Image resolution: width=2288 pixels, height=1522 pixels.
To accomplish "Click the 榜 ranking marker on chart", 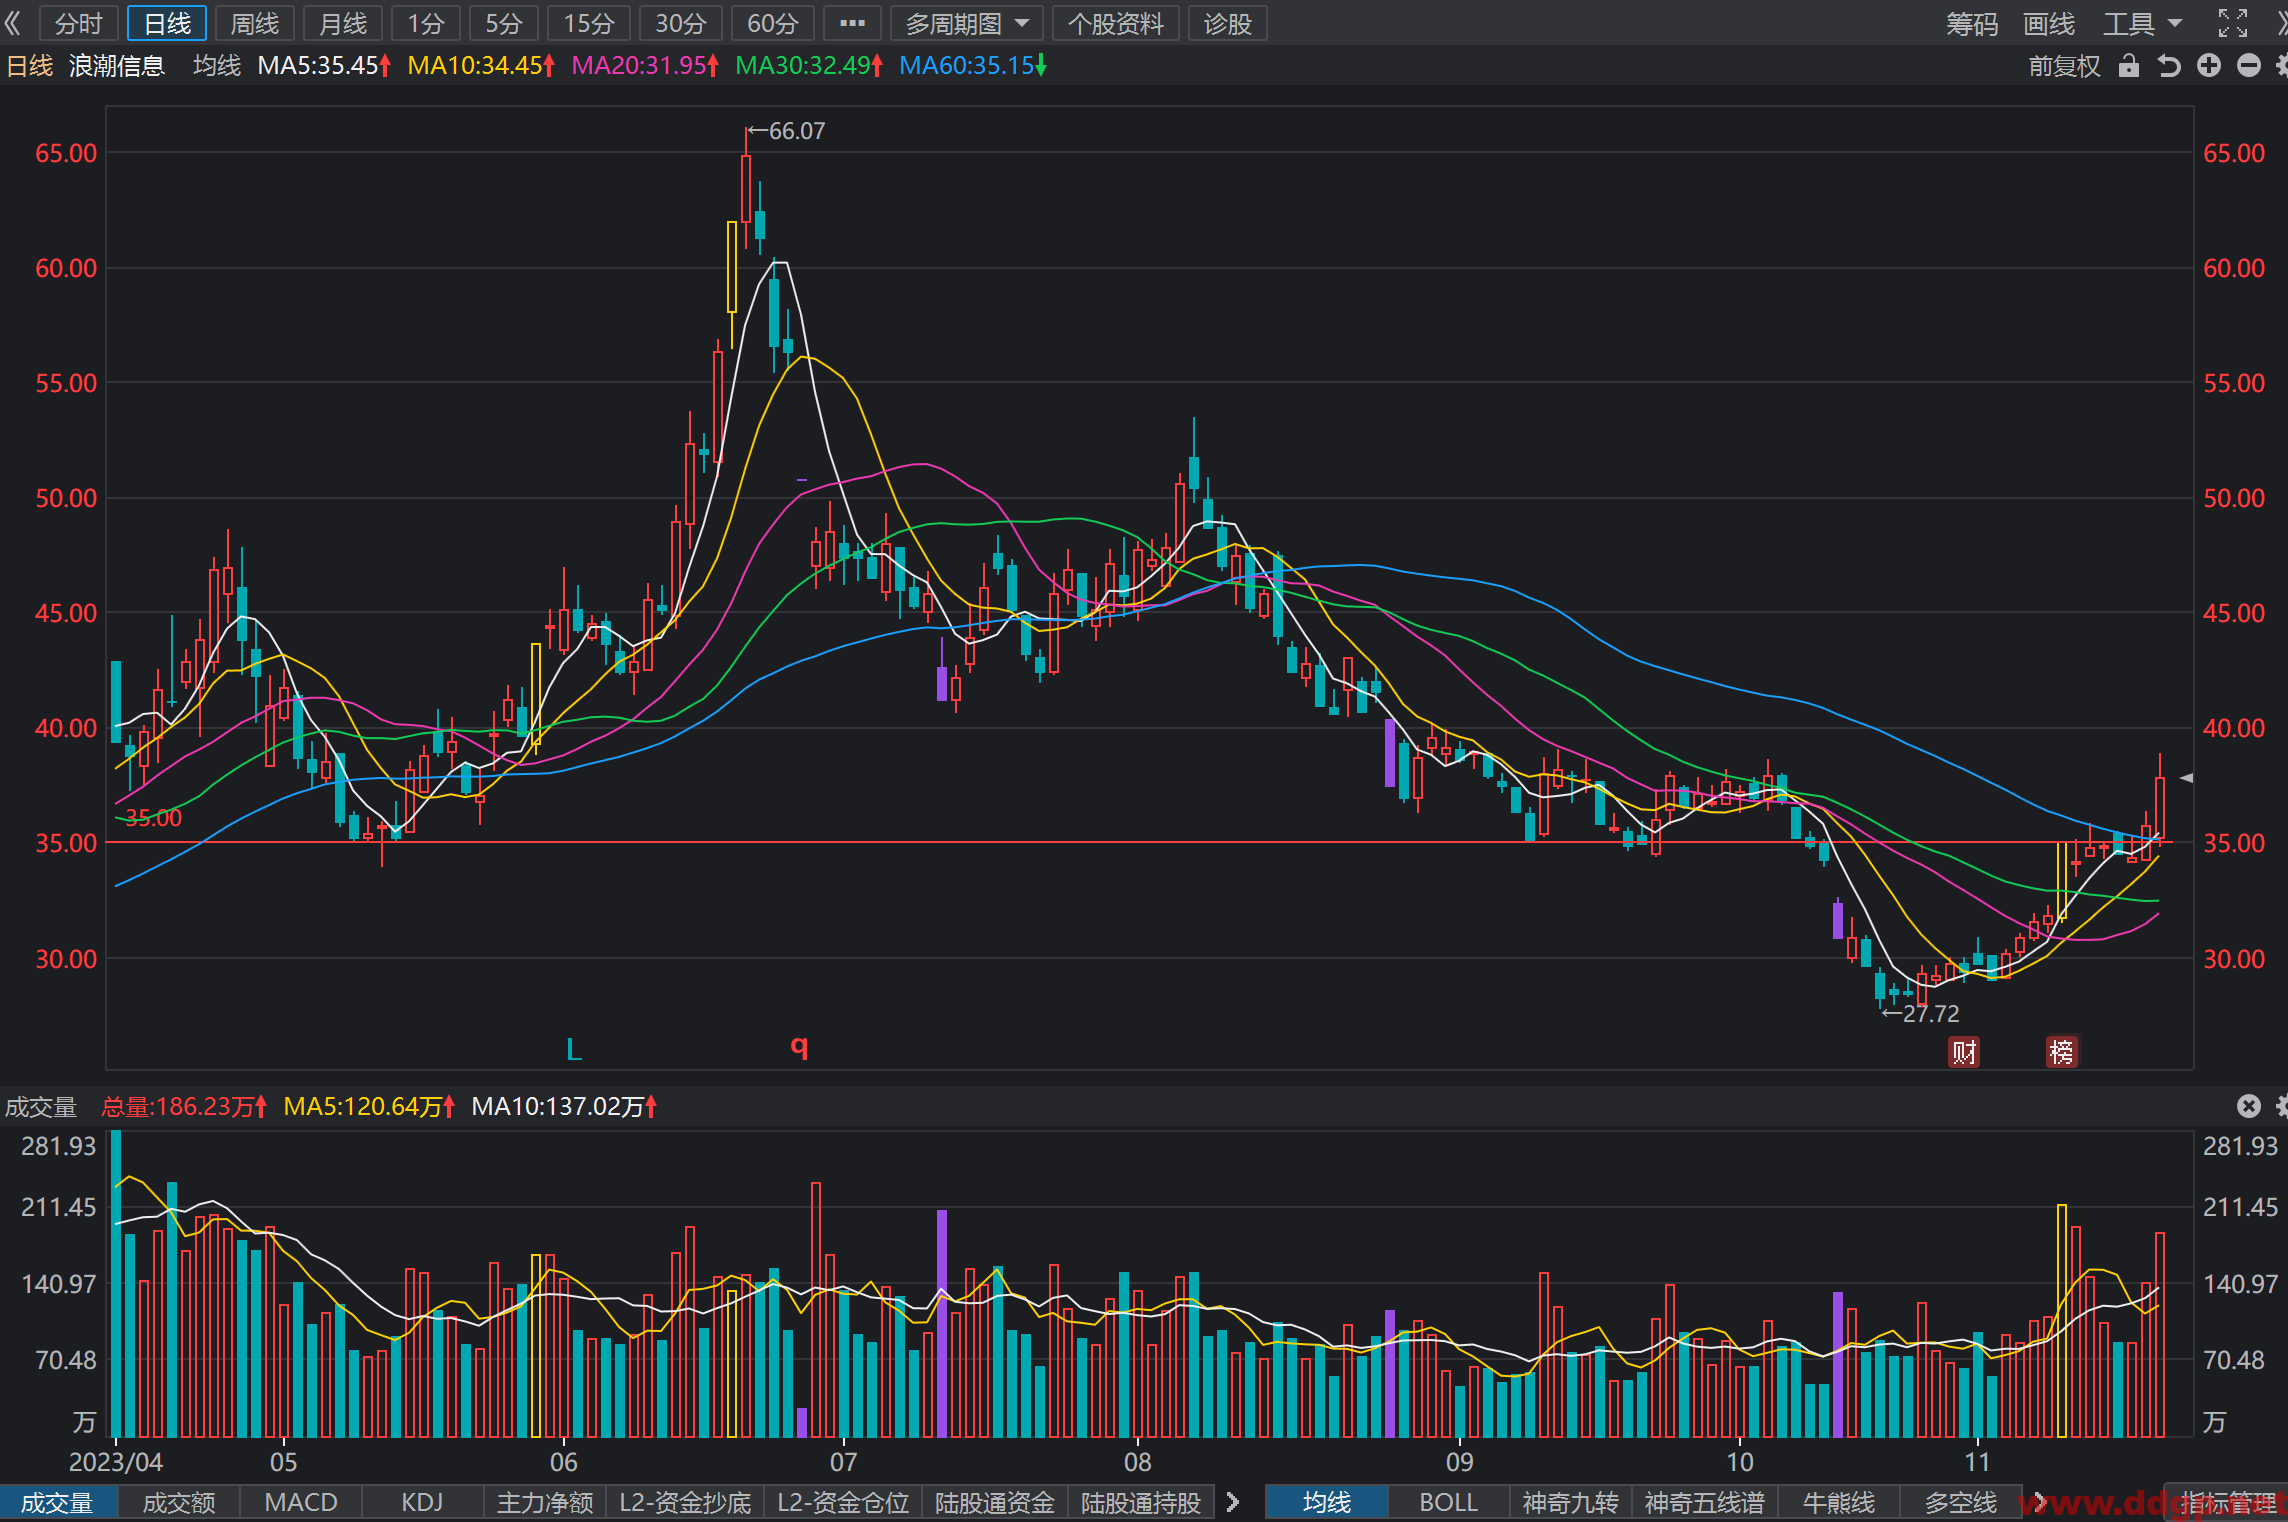I will (2062, 1051).
